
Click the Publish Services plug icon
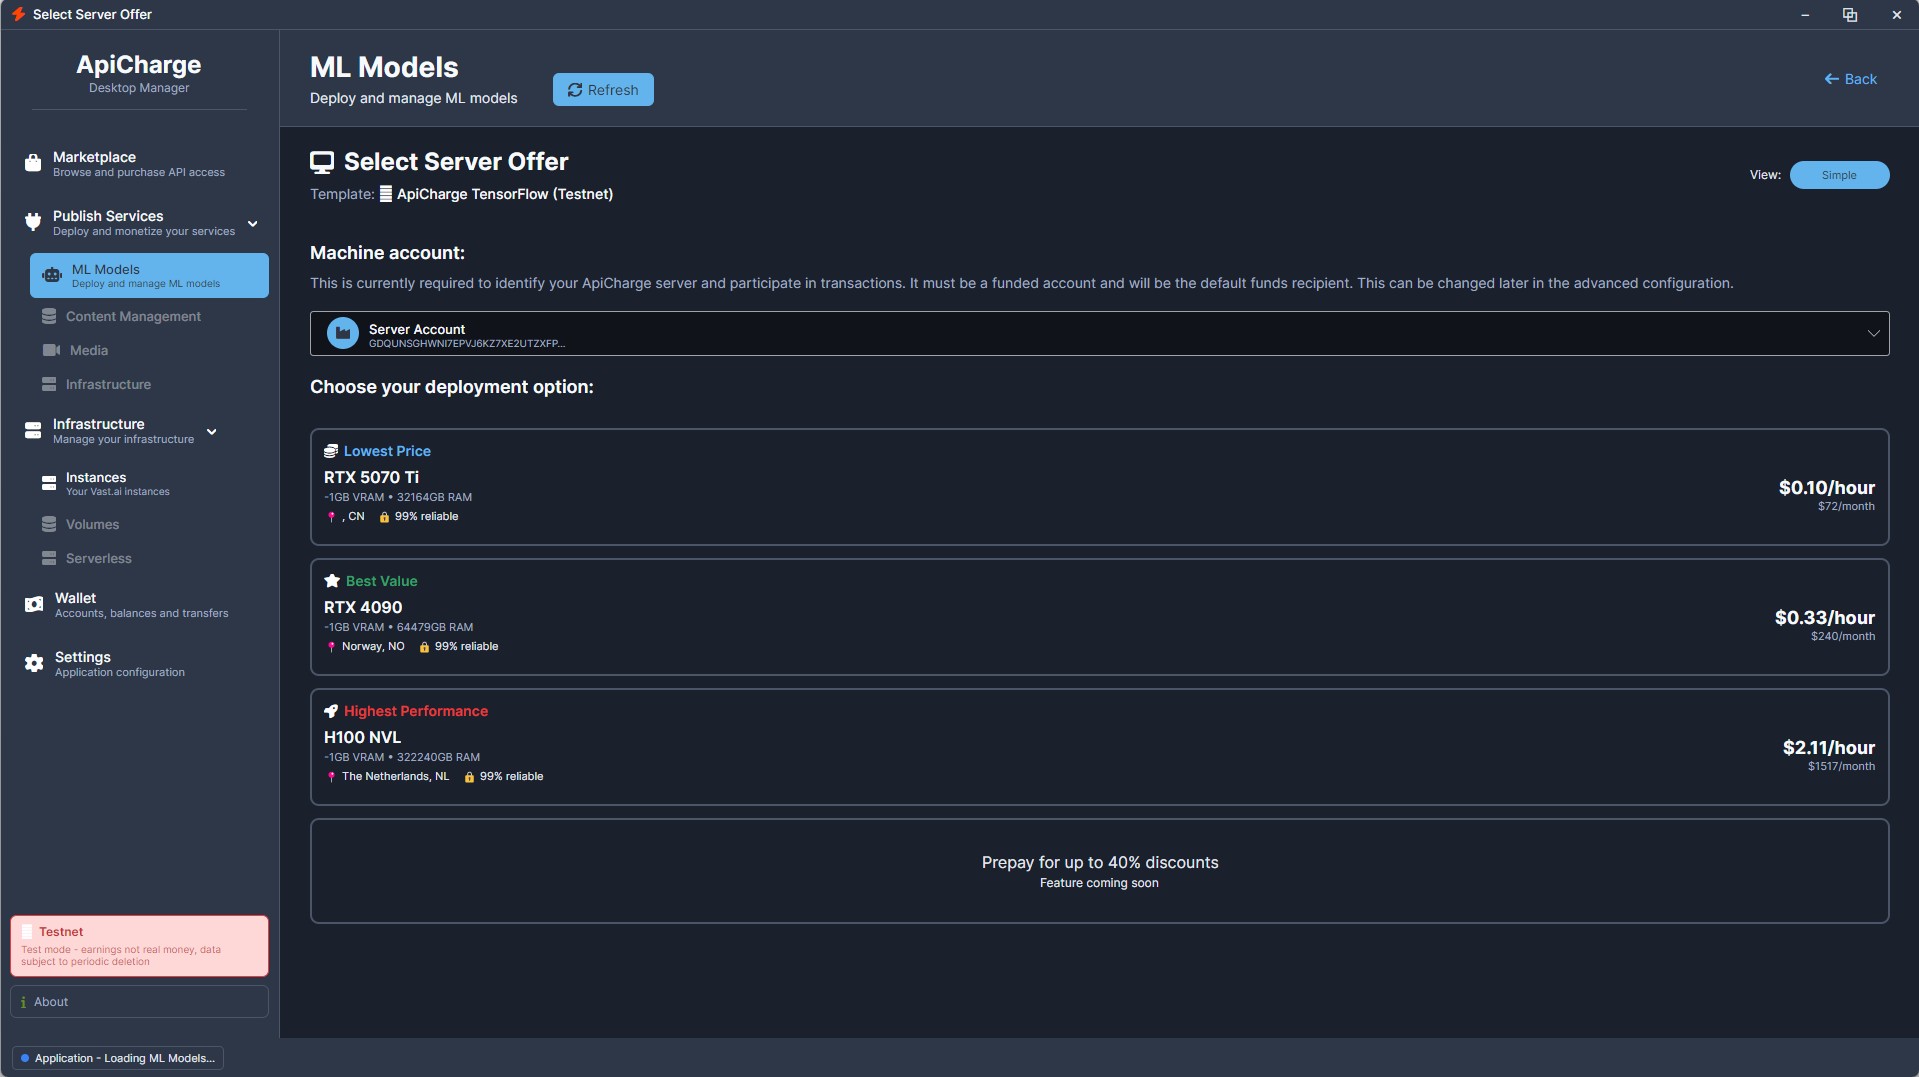point(33,222)
